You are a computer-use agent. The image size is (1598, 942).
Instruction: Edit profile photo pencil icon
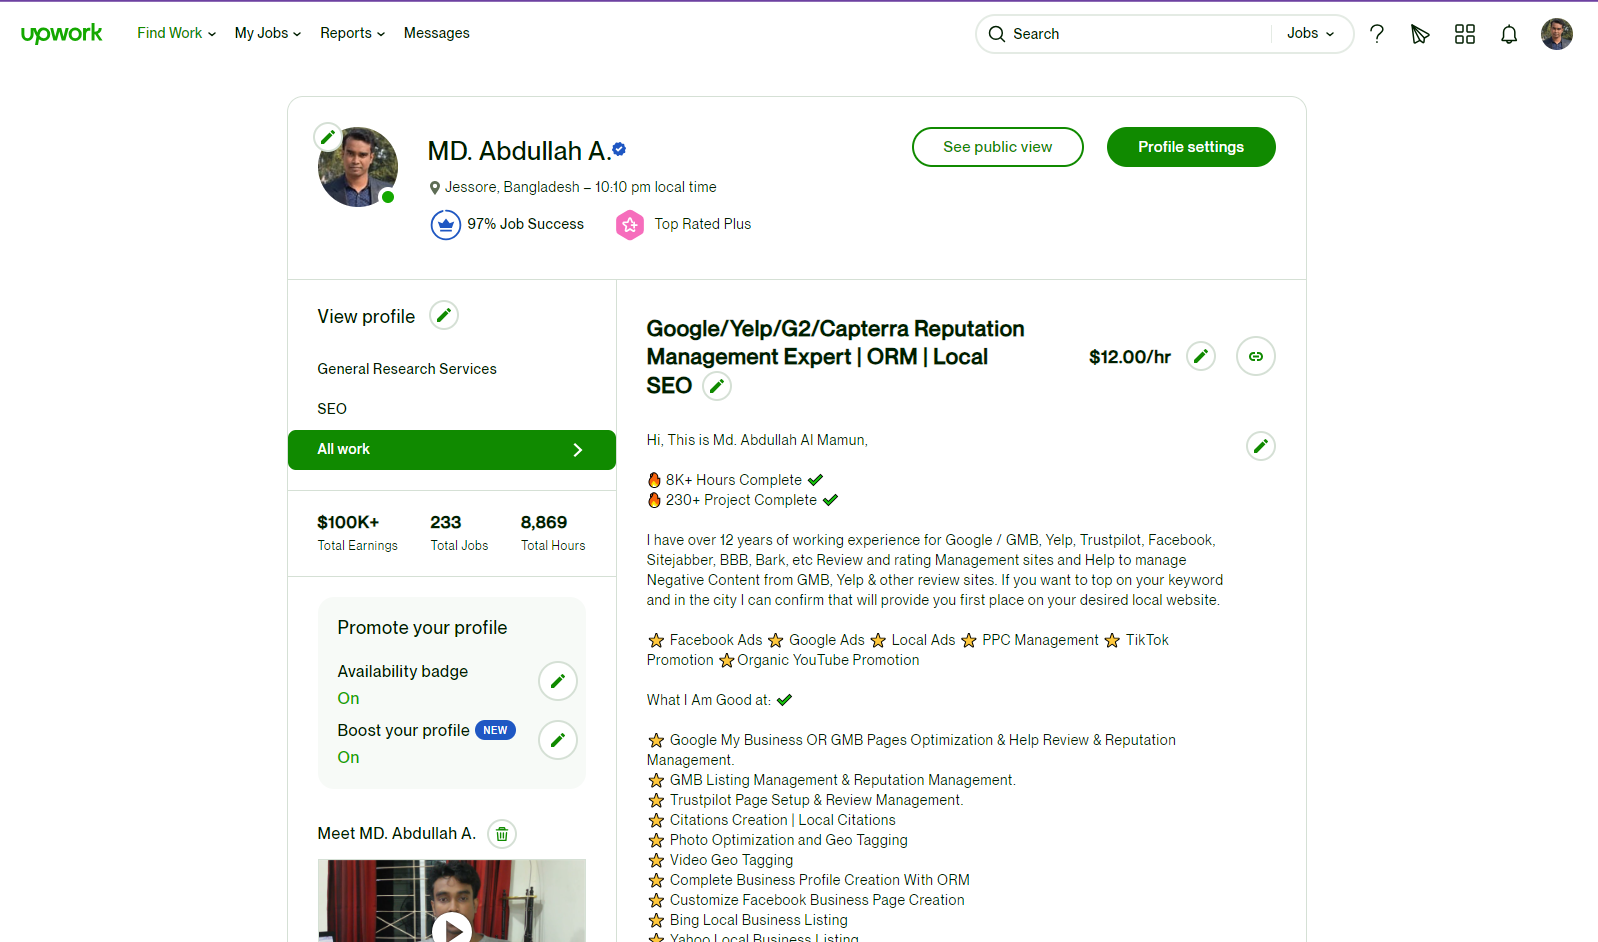pos(328,137)
